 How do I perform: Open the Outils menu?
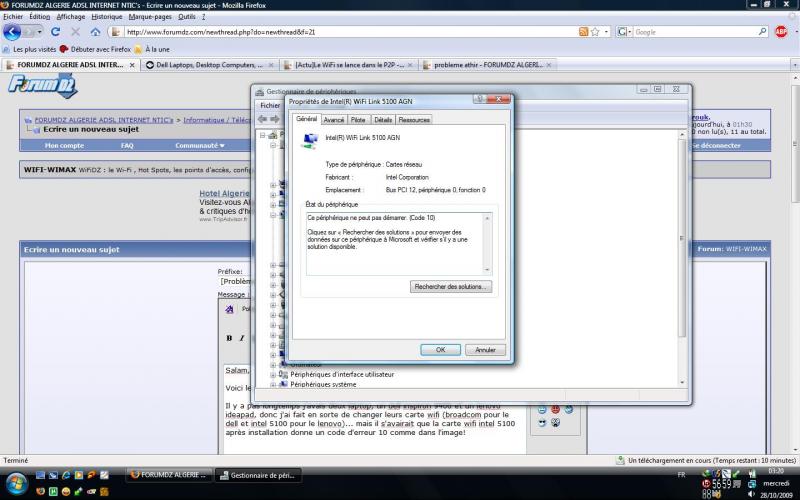[187, 17]
